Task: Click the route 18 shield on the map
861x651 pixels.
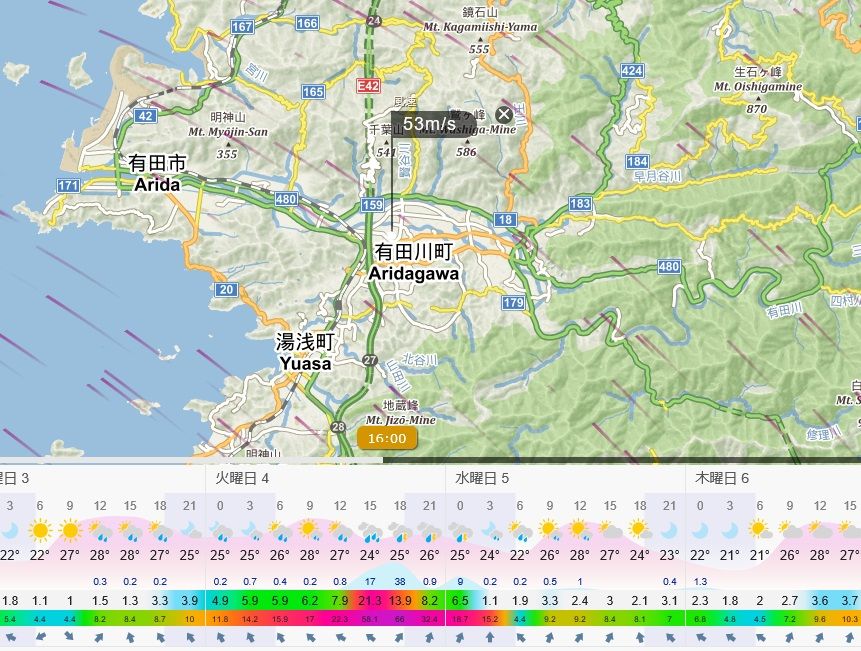Action: coord(505,220)
